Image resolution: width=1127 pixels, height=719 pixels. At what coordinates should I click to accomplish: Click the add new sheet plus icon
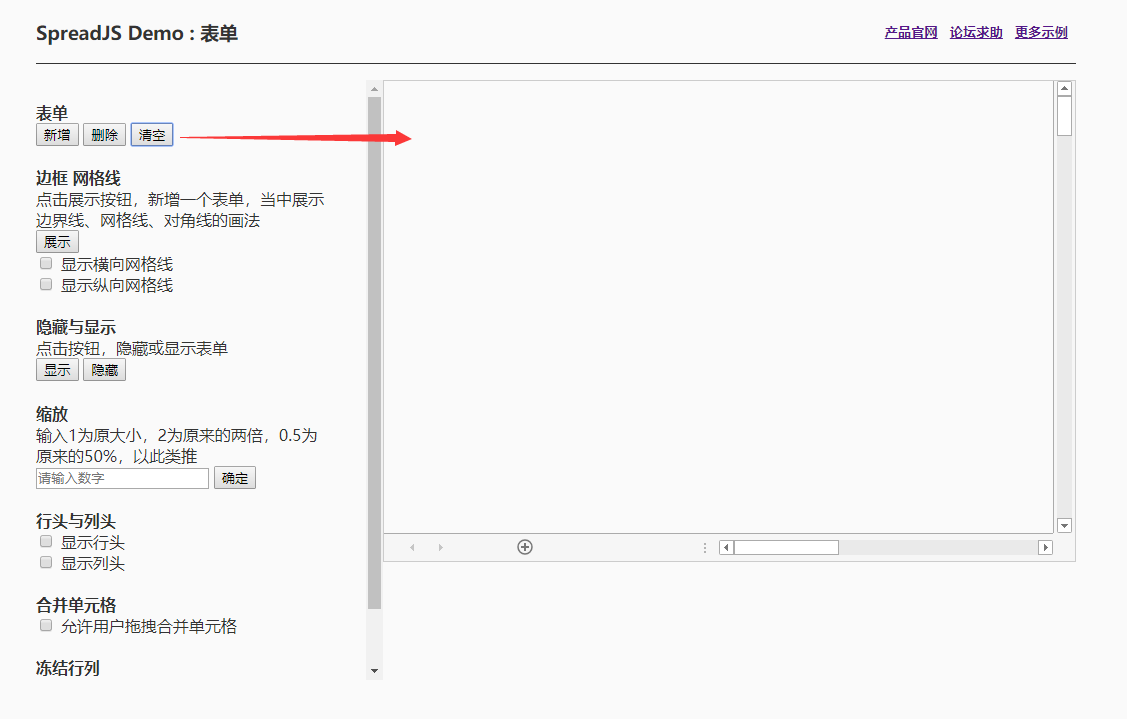tap(525, 547)
